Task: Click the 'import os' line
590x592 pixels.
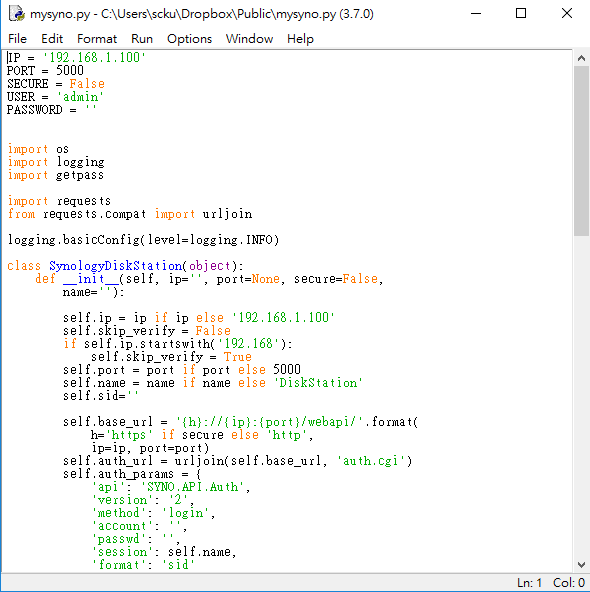Action: (x=38, y=149)
